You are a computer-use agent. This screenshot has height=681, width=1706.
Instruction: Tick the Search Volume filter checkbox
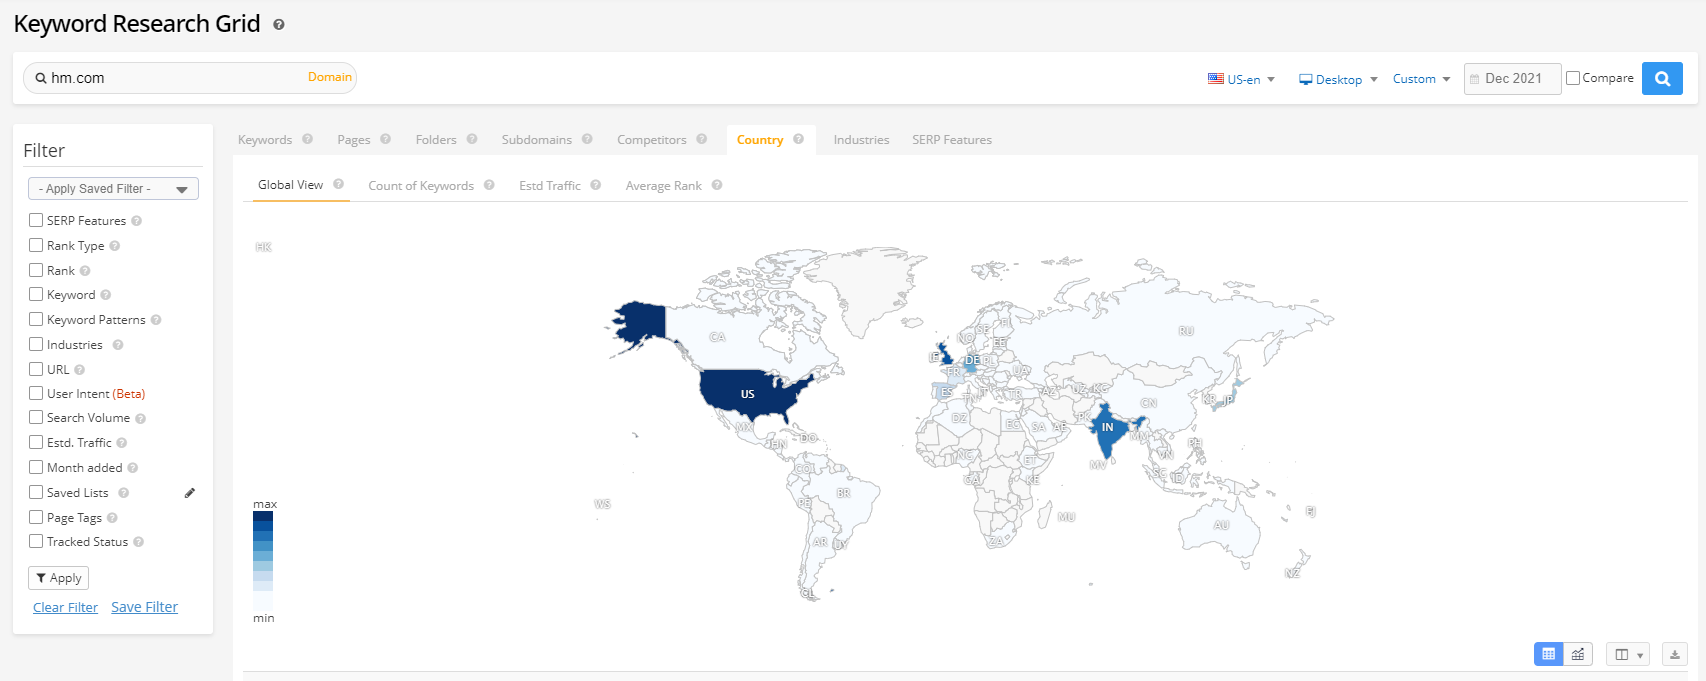coord(36,418)
